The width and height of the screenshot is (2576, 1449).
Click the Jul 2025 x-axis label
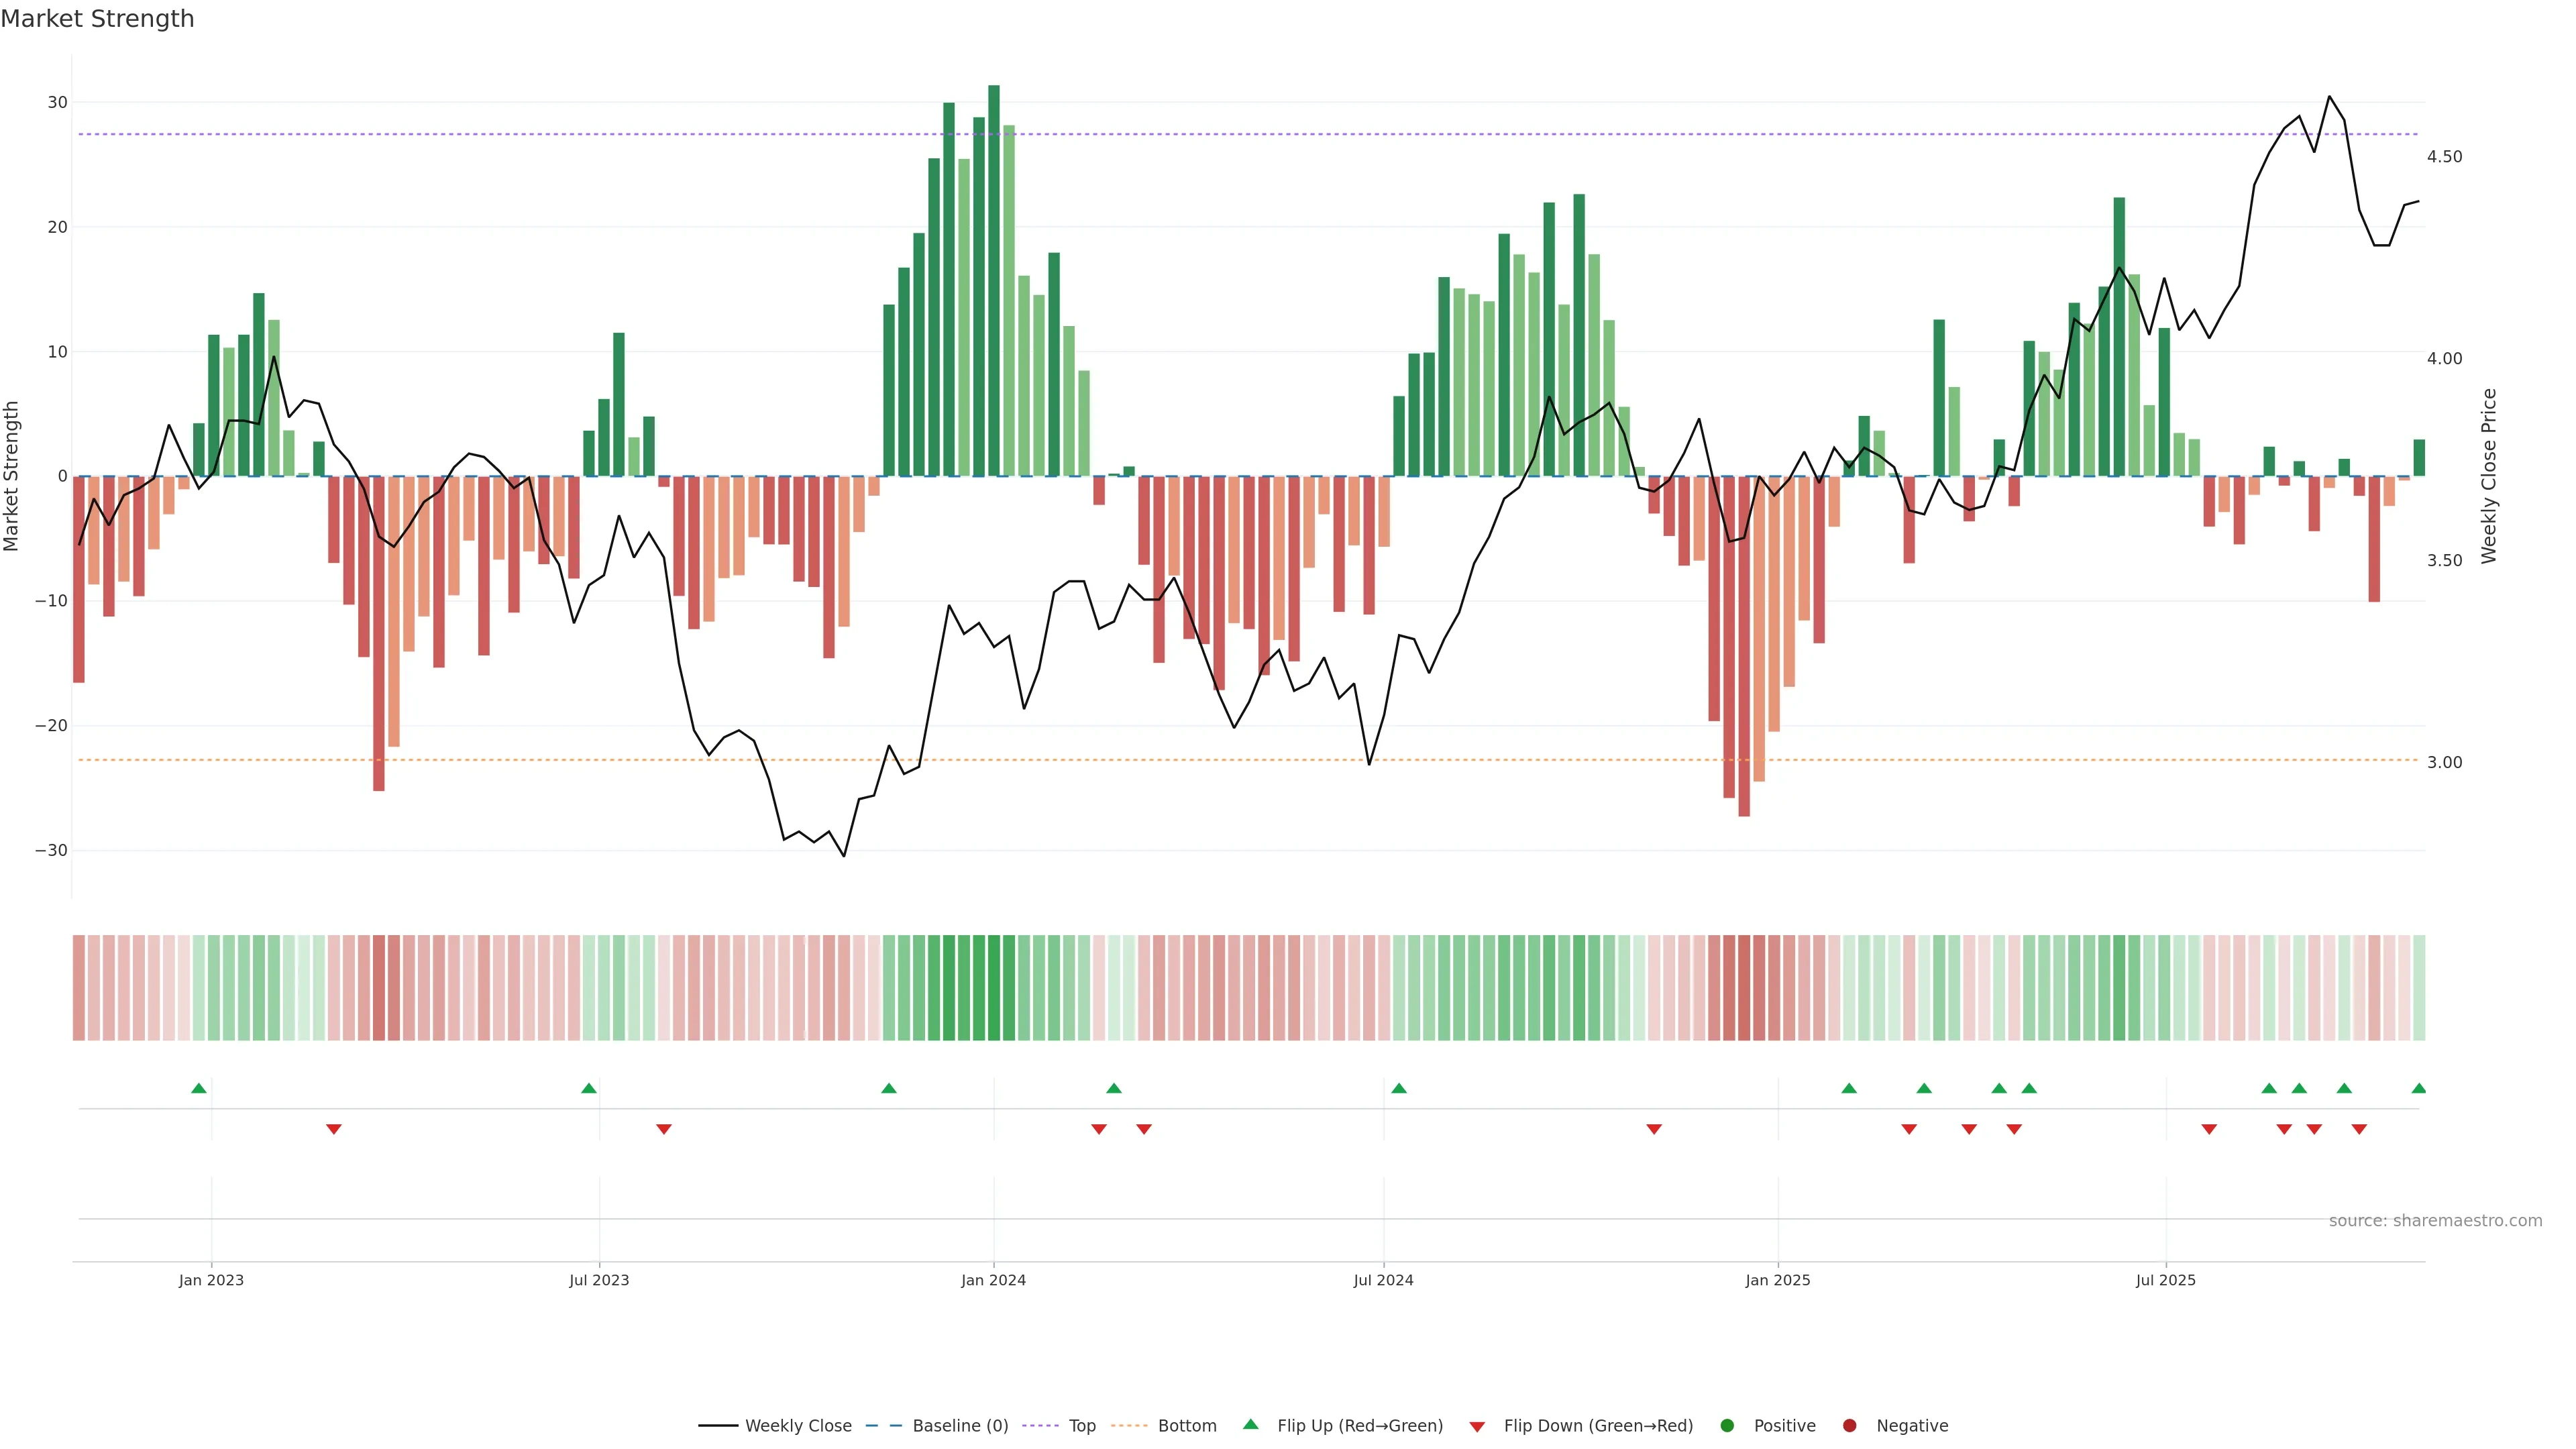click(2165, 1280)
